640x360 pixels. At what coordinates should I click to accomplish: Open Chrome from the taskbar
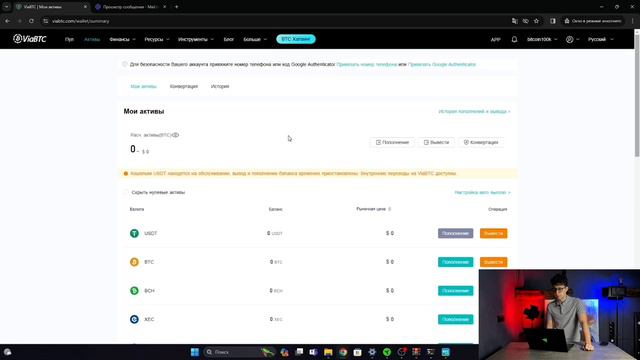pyautogui.click(x=343, y=352)
